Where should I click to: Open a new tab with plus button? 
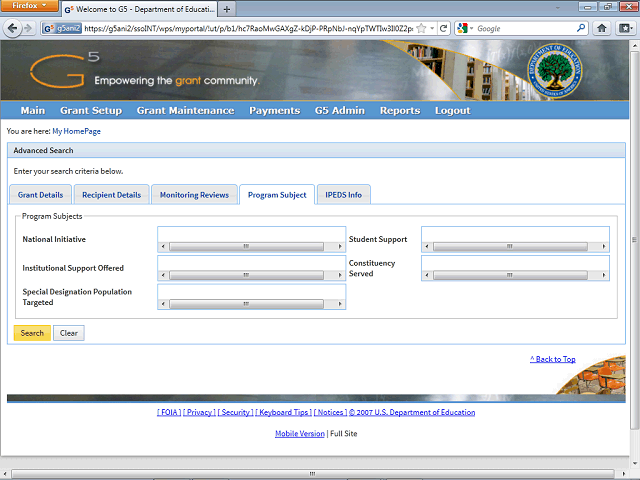[x=227, y=9]
